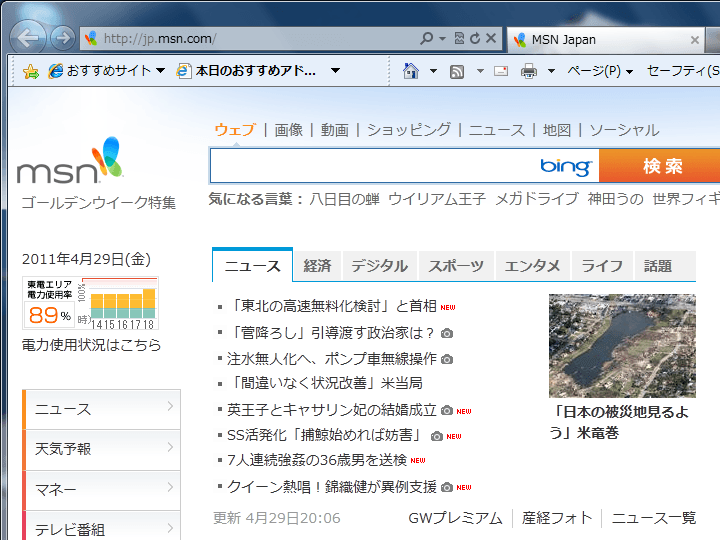Image resolution: width=720 pixels, height=540 pixels.
Task: Select the ショッピング search category
Action: 409,130
